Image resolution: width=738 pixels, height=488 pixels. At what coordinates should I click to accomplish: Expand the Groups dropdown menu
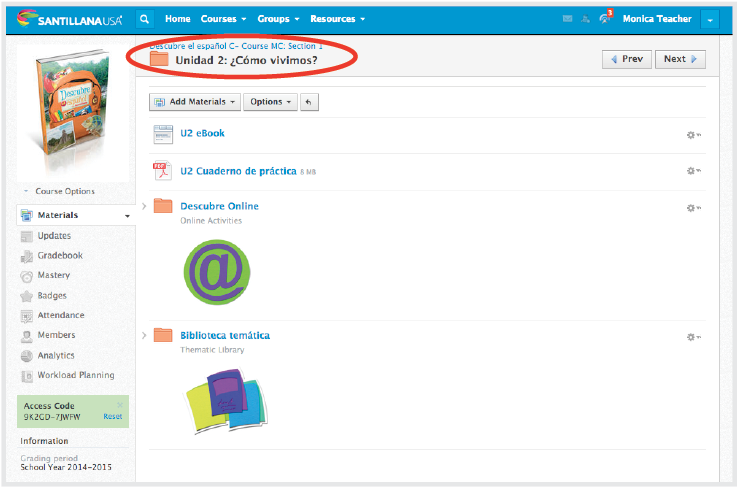tap(278, 19)
